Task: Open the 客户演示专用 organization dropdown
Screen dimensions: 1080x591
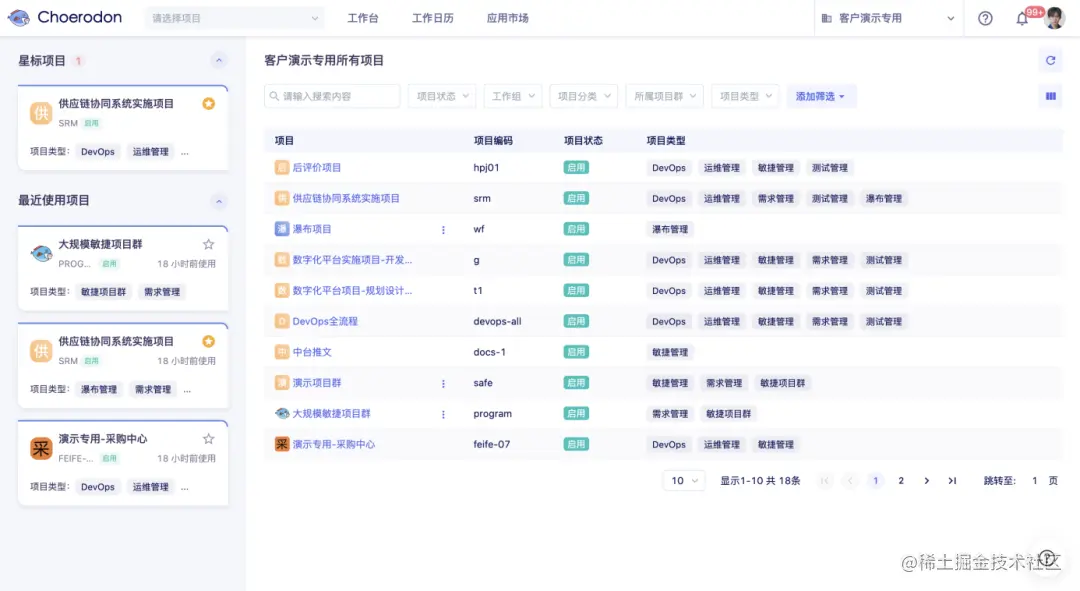Action: [888, 19]
